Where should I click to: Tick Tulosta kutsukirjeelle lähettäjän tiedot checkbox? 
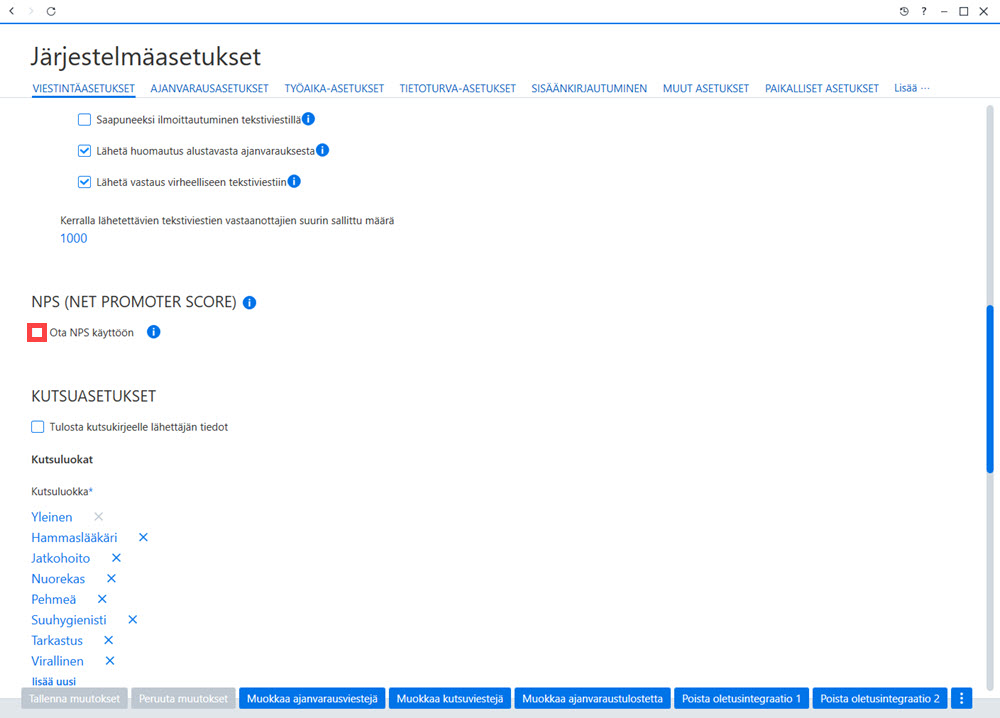tap(38, 427)
